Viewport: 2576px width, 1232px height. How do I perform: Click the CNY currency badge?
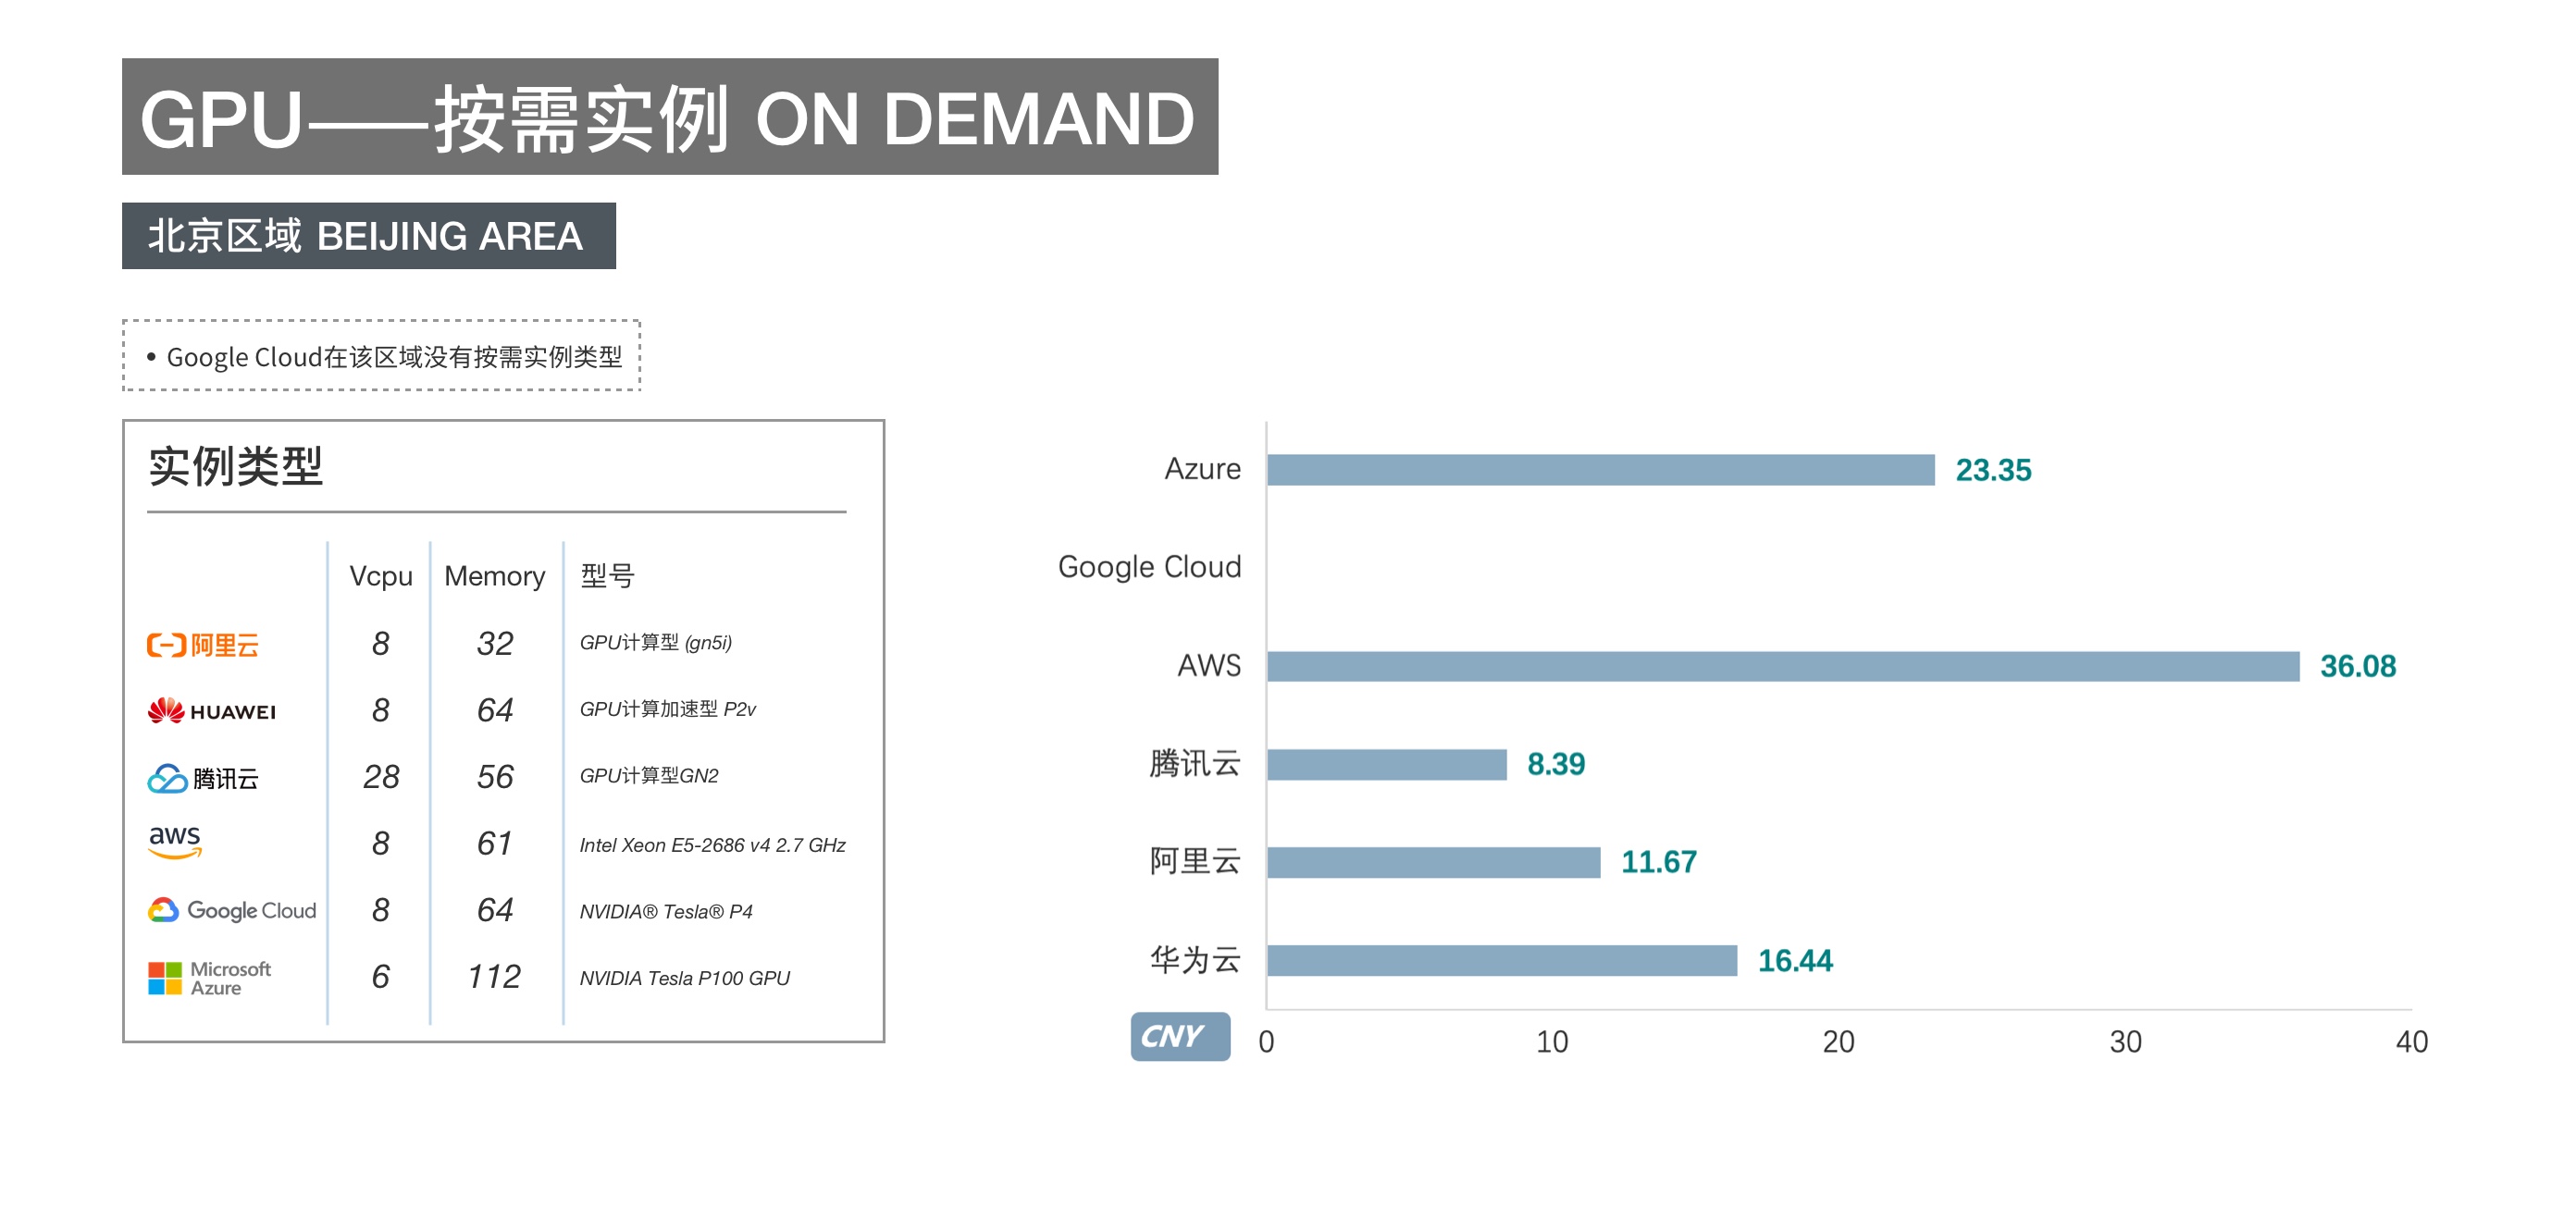[x=1179, y=1036]
